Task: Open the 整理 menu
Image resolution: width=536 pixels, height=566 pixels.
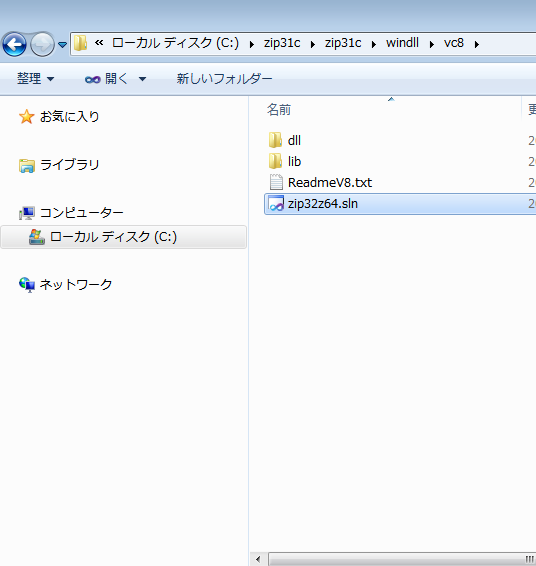Action: (35, 78)
